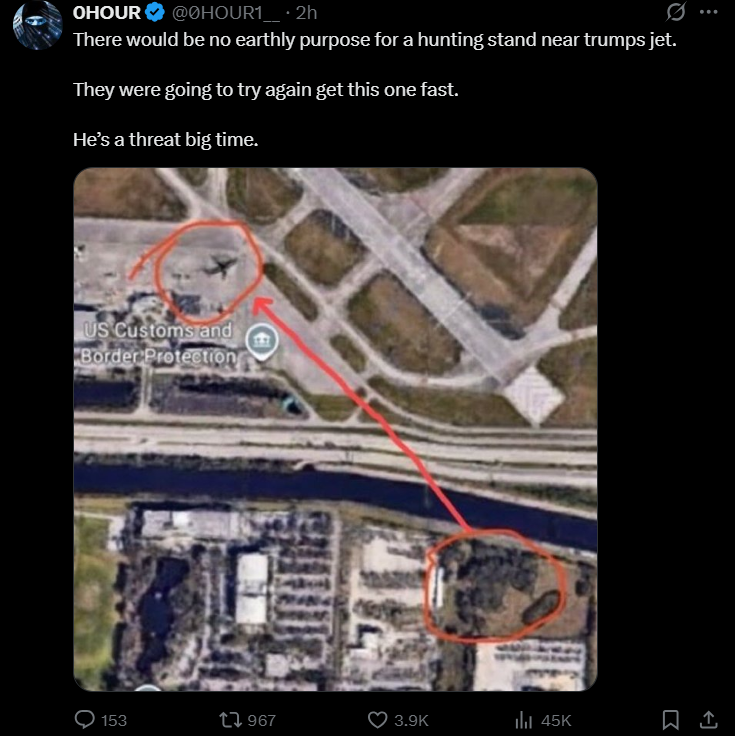Click the reply count 153
This screenshot has width=735, height=736.
pyautogui.click(x=114, y=720)
